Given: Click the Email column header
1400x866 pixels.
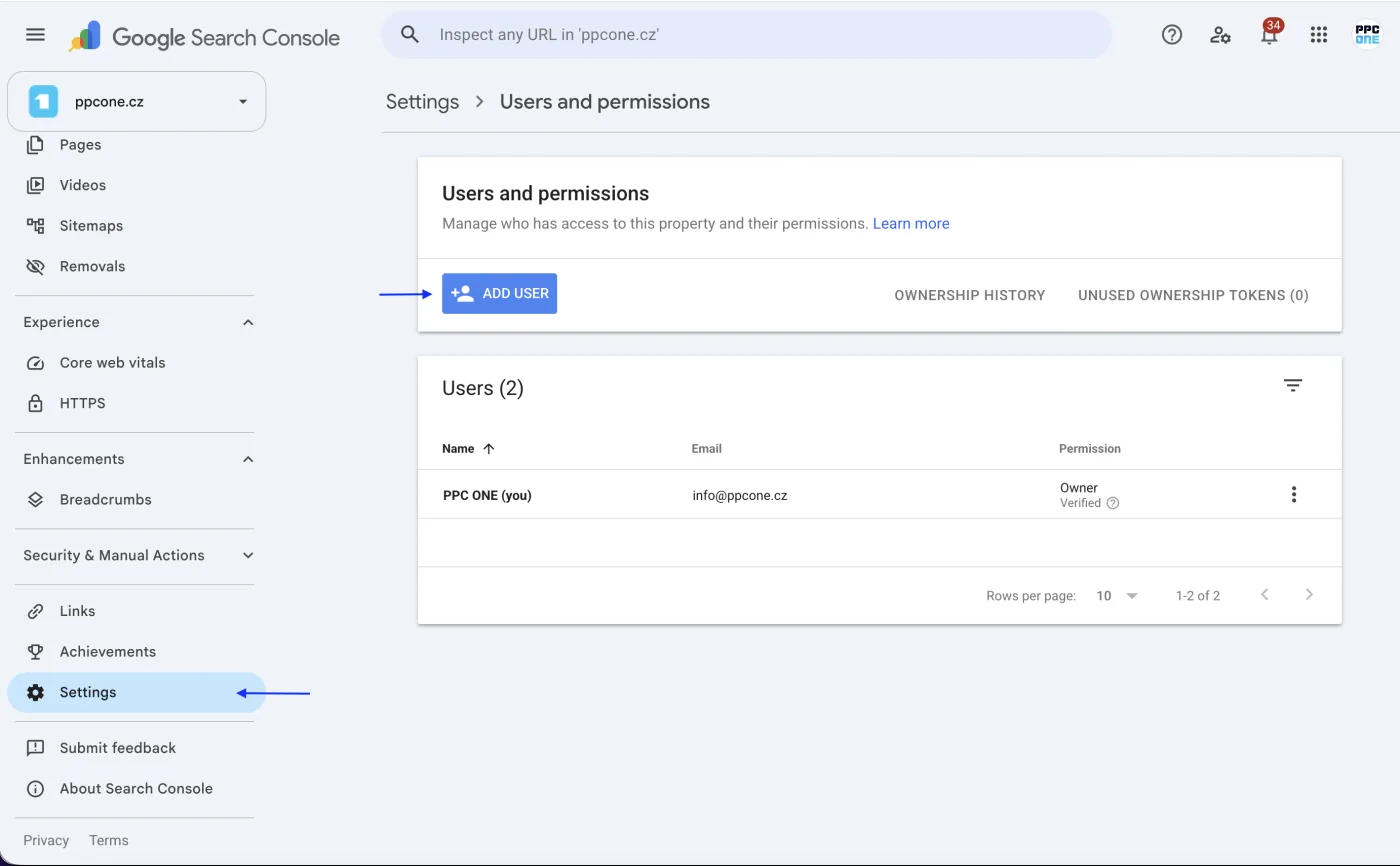Looking at the screenshot, I should 706,449.
